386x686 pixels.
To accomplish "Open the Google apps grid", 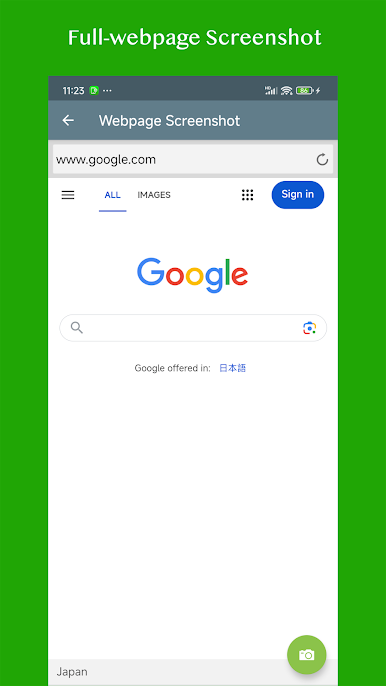I will coord(247,195).
